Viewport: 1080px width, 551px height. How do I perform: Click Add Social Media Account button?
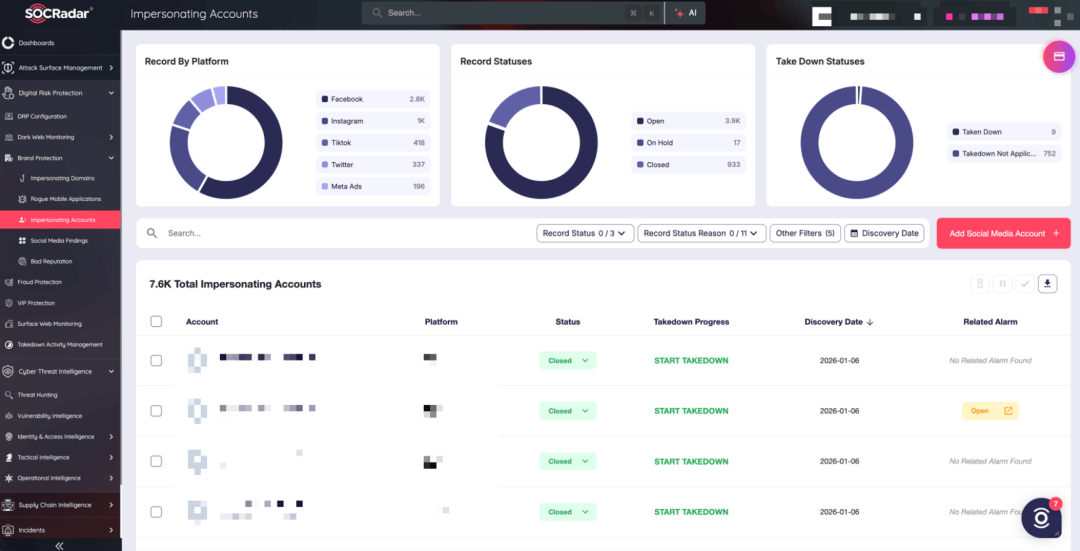pos(1003,233)
